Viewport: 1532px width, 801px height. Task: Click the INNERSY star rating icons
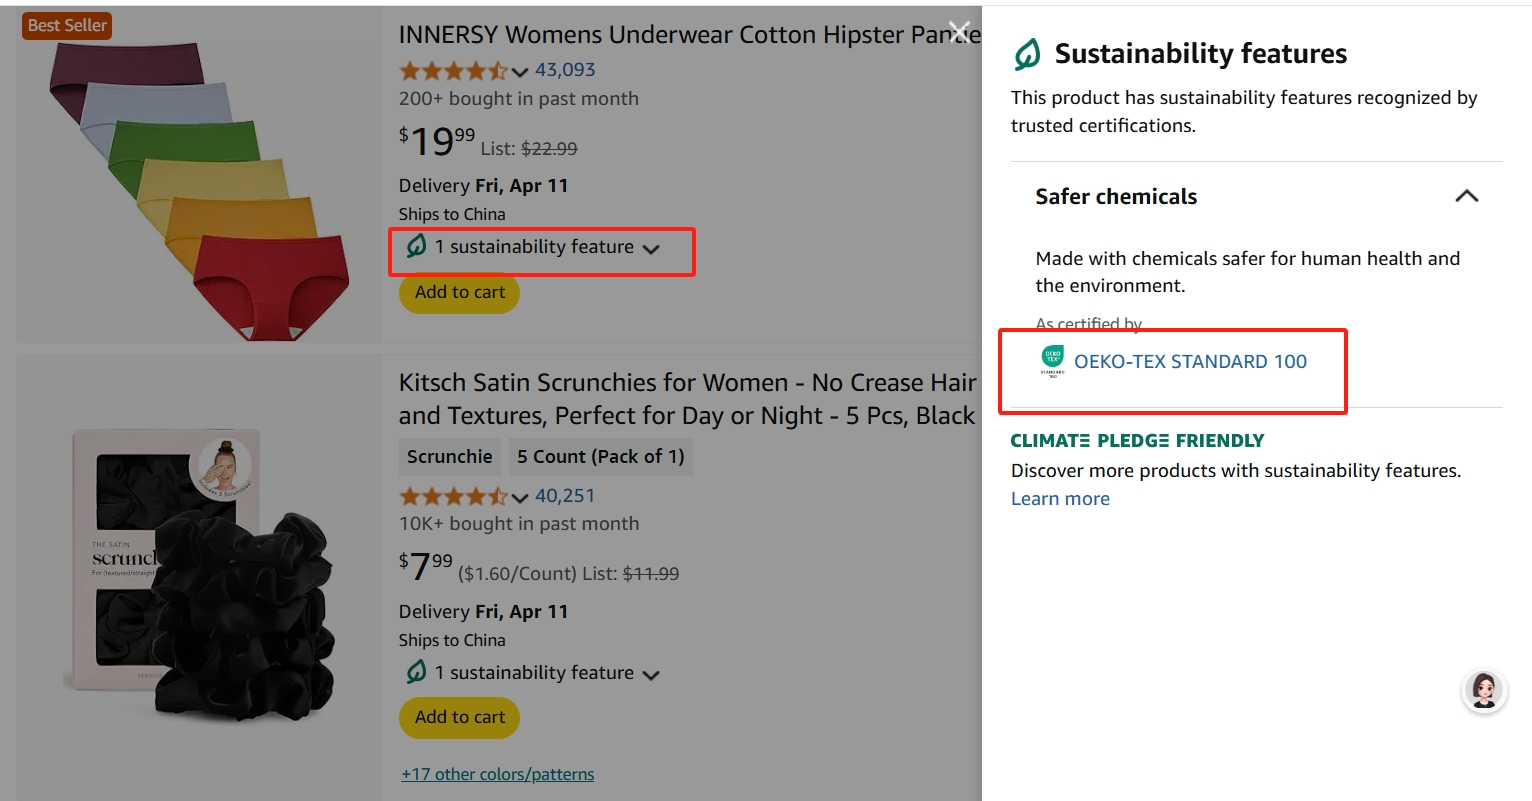pyautogui.click(x=454, y=71)
